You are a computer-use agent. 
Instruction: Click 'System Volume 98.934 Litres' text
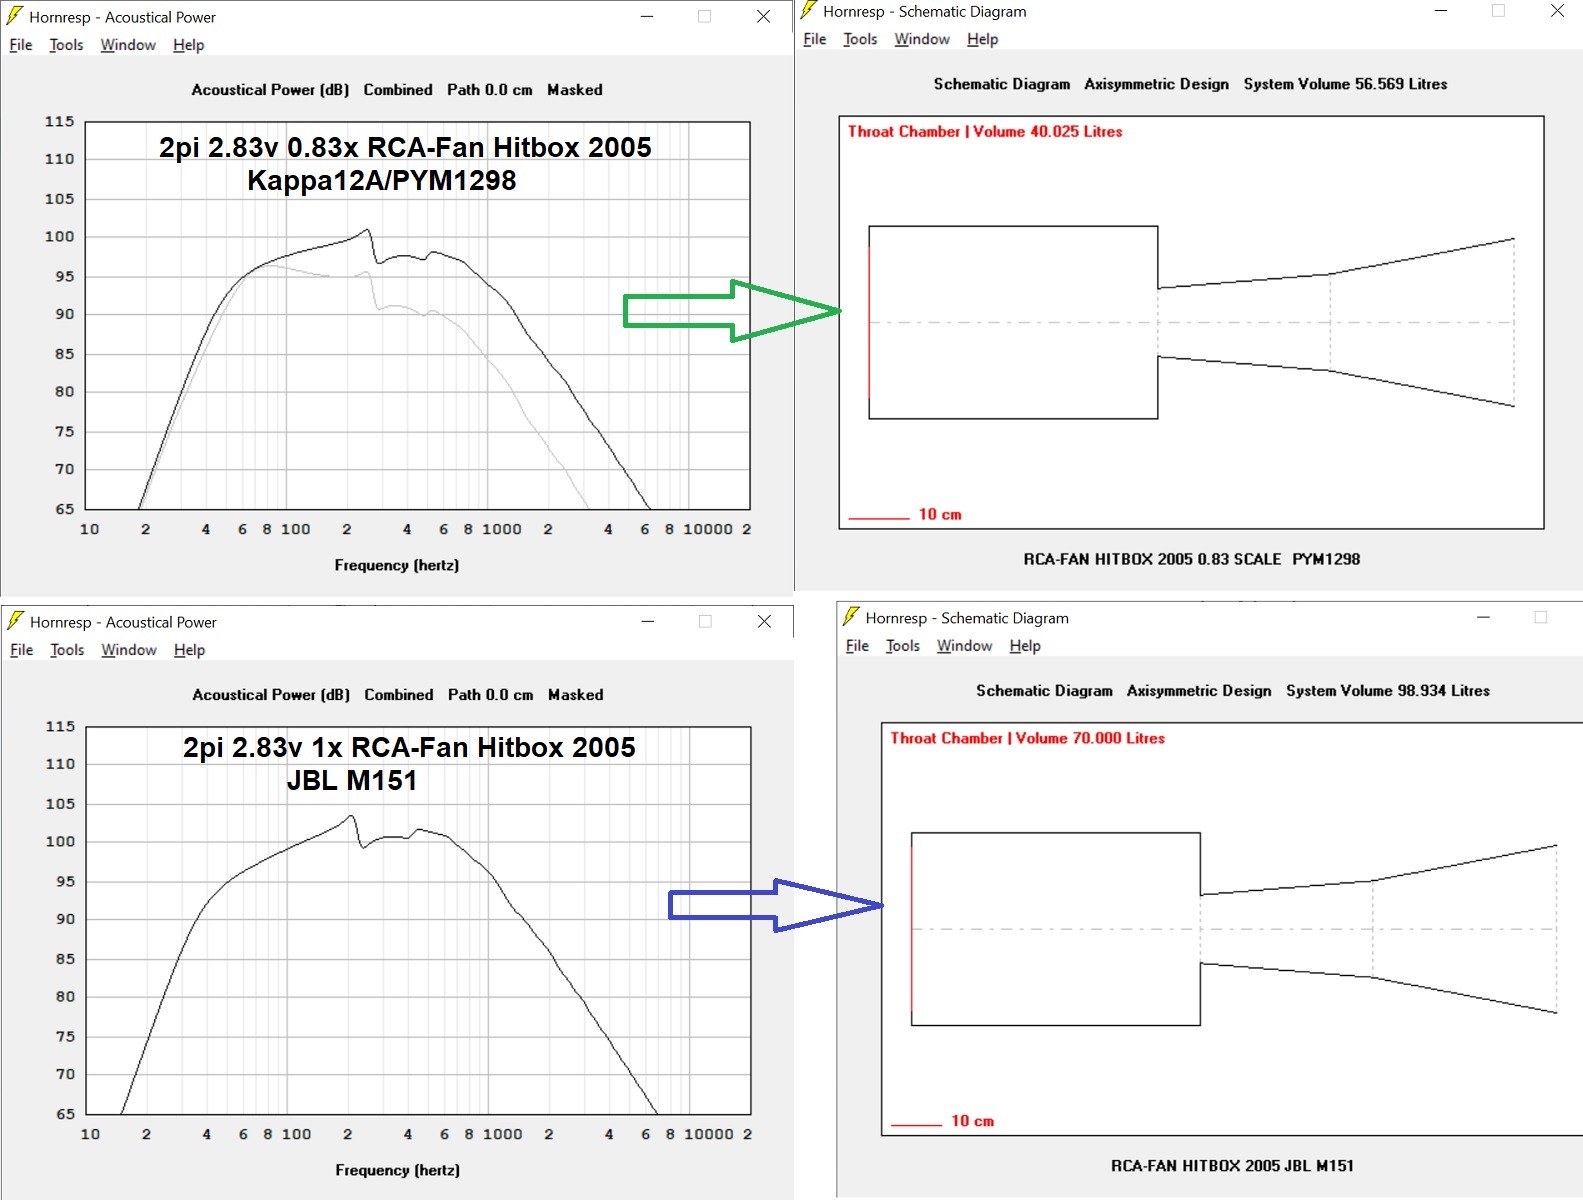(x=1388, y=691)
